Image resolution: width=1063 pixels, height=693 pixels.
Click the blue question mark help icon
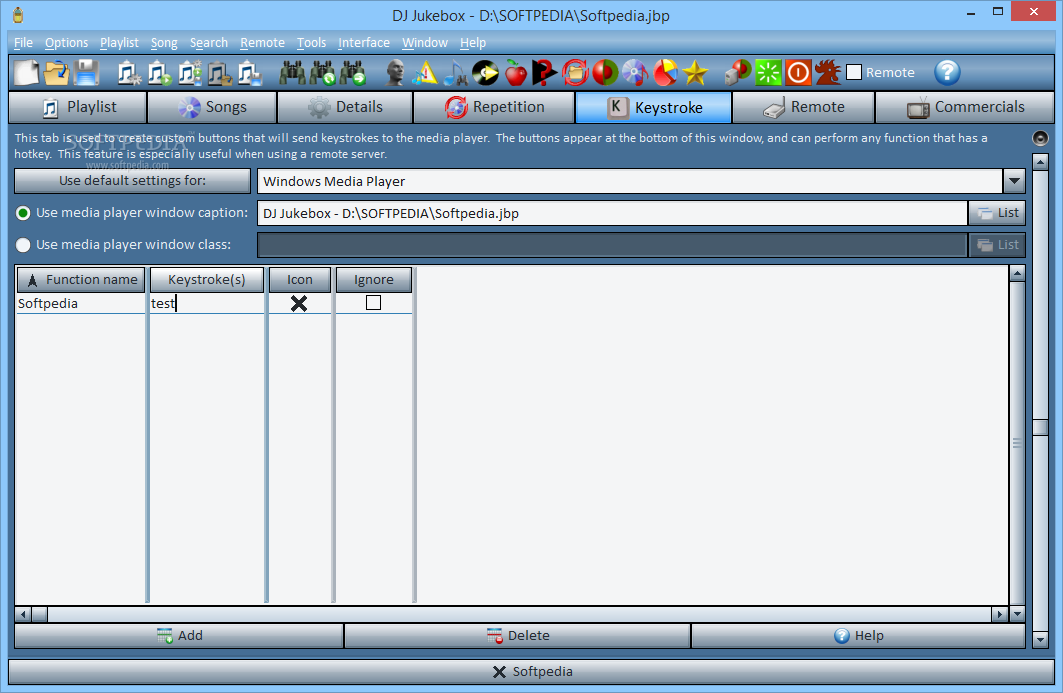(947, 73)
